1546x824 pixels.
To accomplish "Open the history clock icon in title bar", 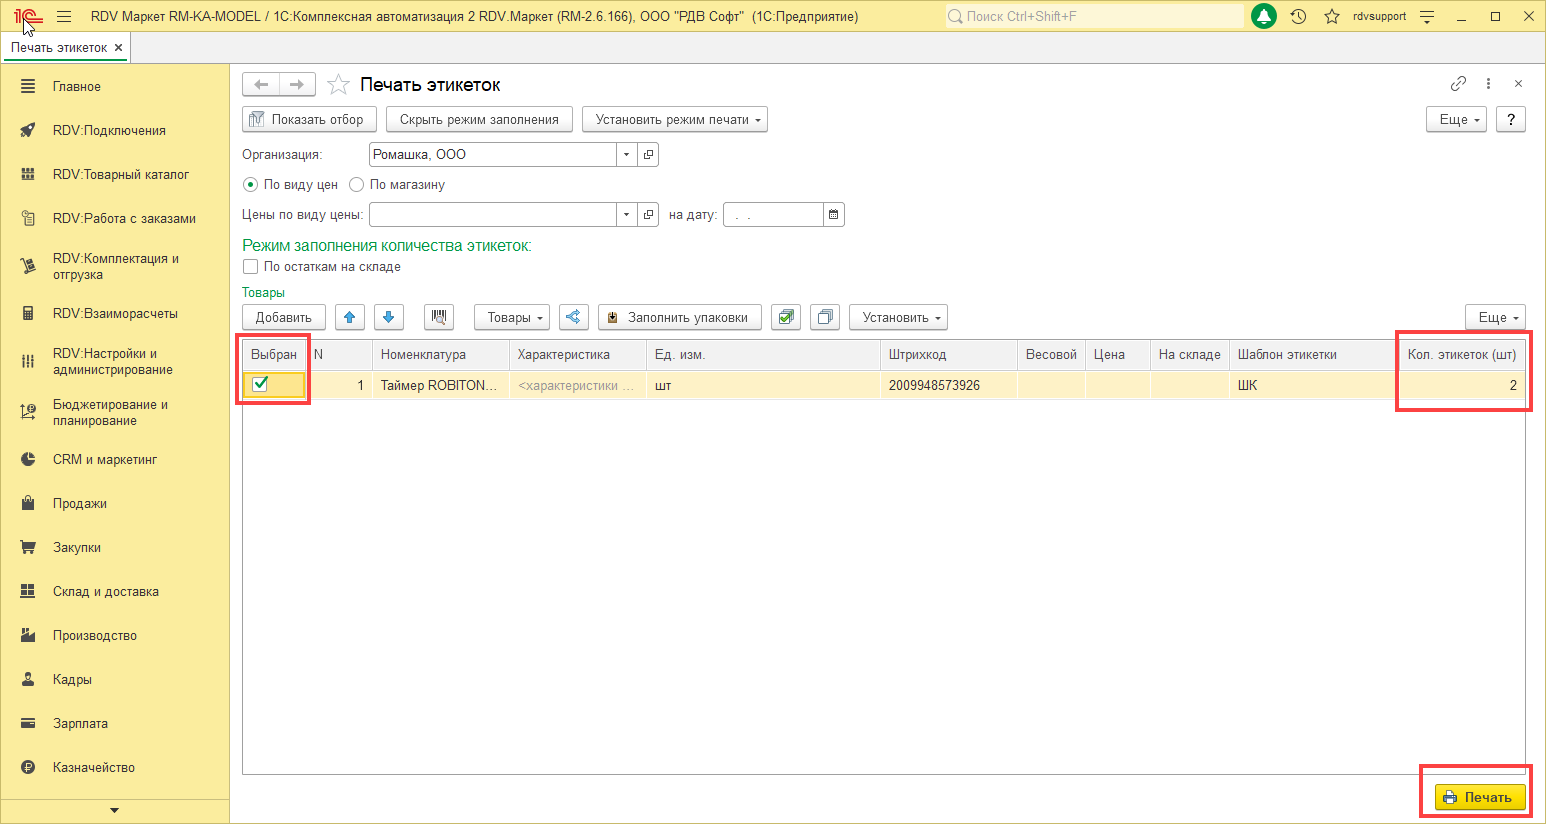I will (1298, 16).
